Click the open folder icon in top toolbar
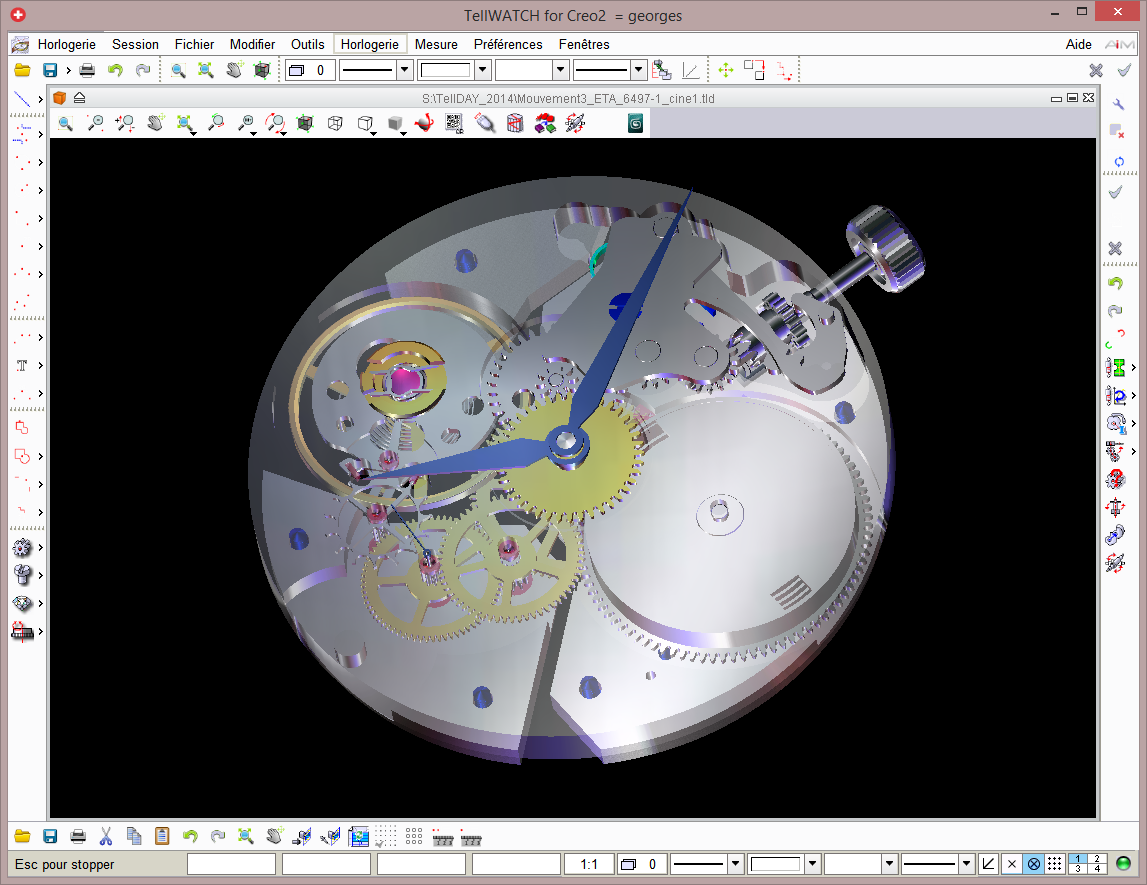Screen dimensions: 1147x885 (x=22, y=70)
